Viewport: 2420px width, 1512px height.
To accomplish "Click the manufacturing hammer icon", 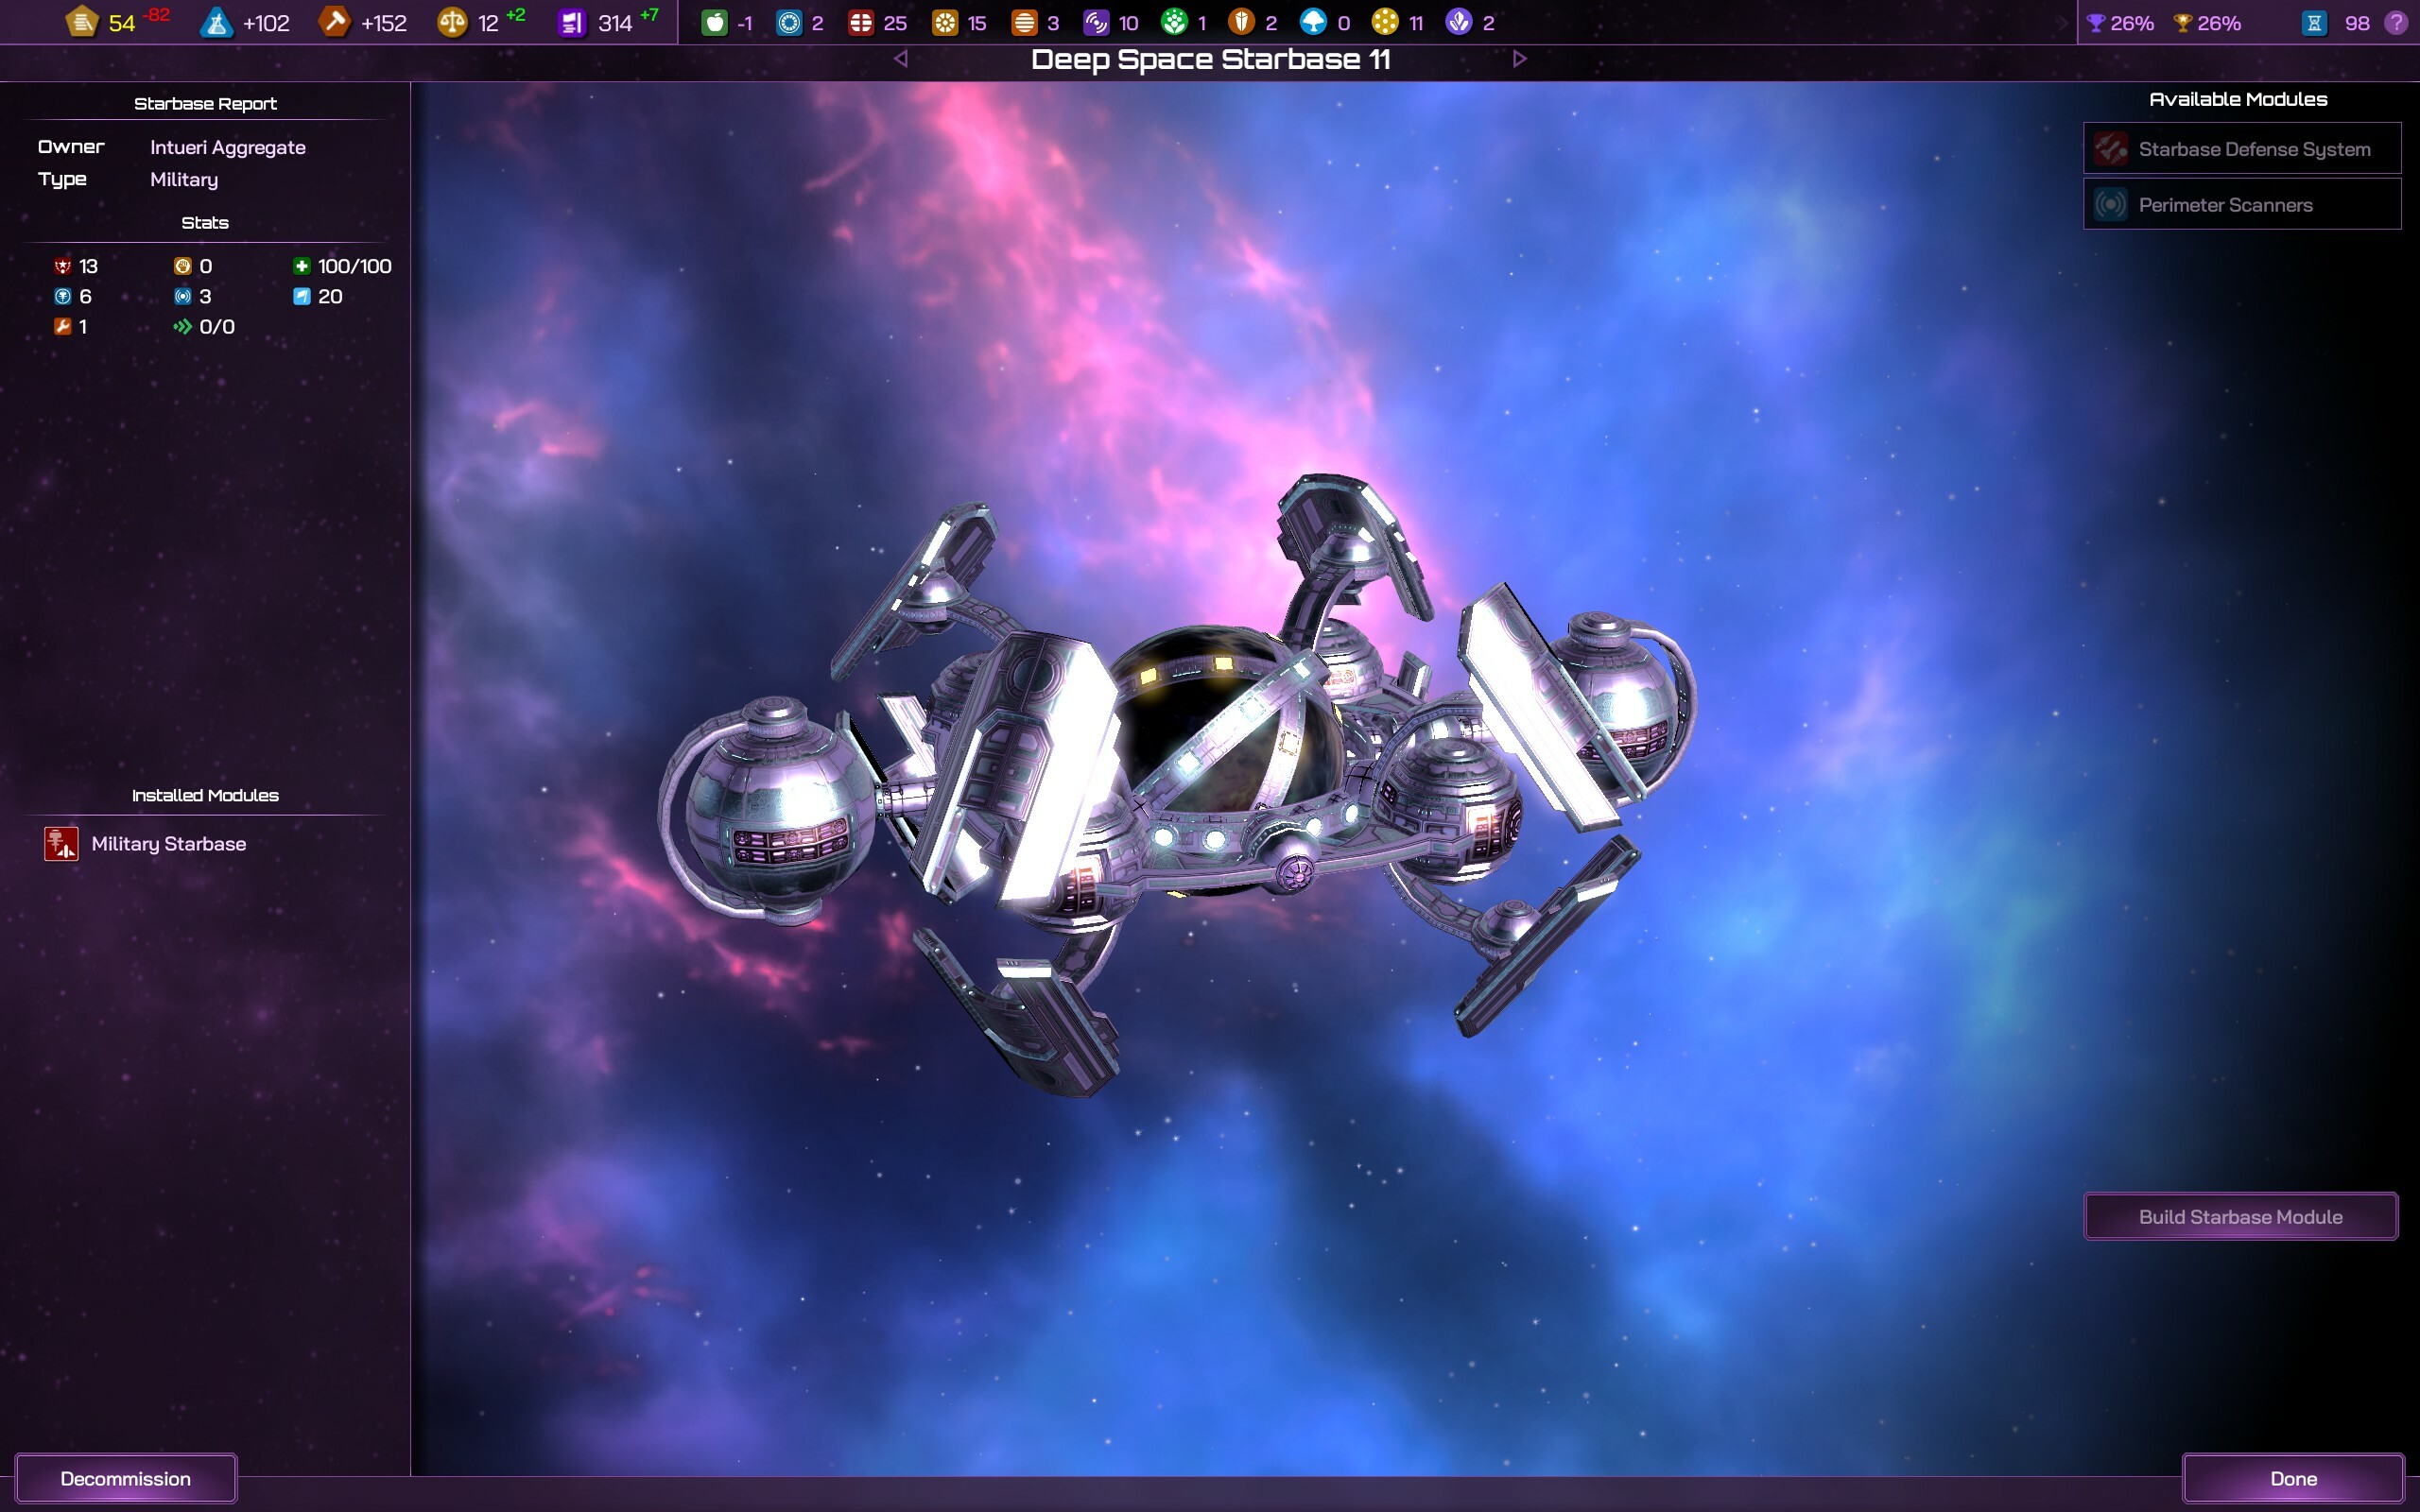I will click(334, 22).
